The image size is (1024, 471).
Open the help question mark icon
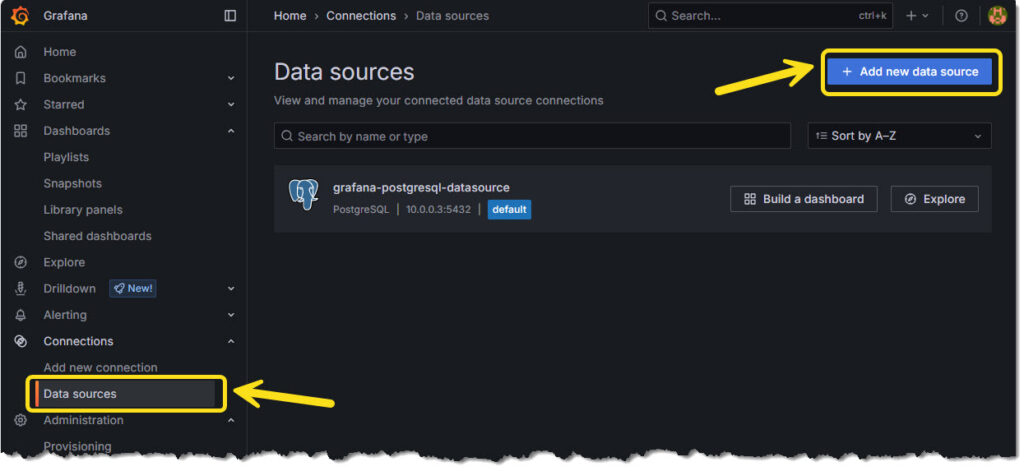[x=961, y=16]
